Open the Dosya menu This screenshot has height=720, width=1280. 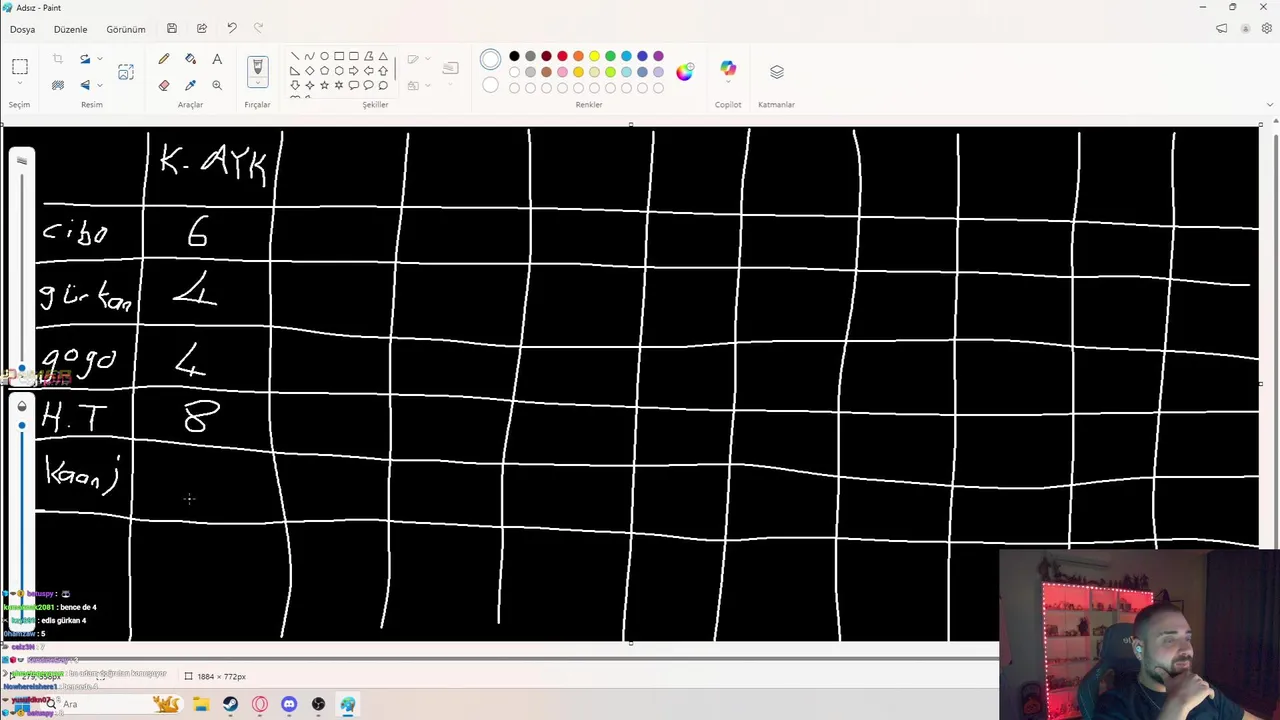(22, 29)
